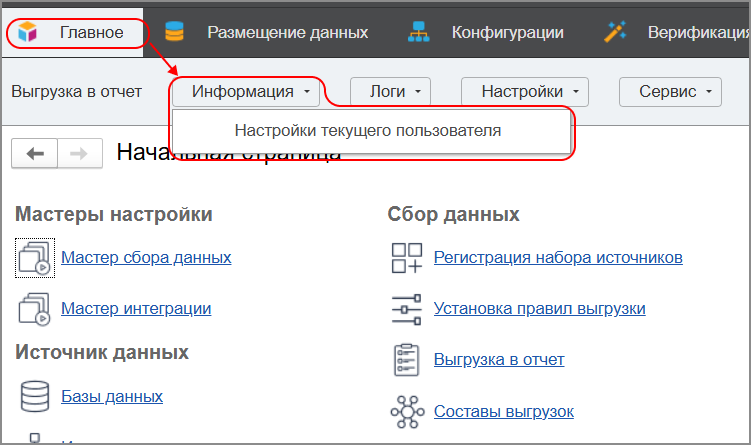
Task: Switch to the Размещение данных section
Action: (287, 33)
